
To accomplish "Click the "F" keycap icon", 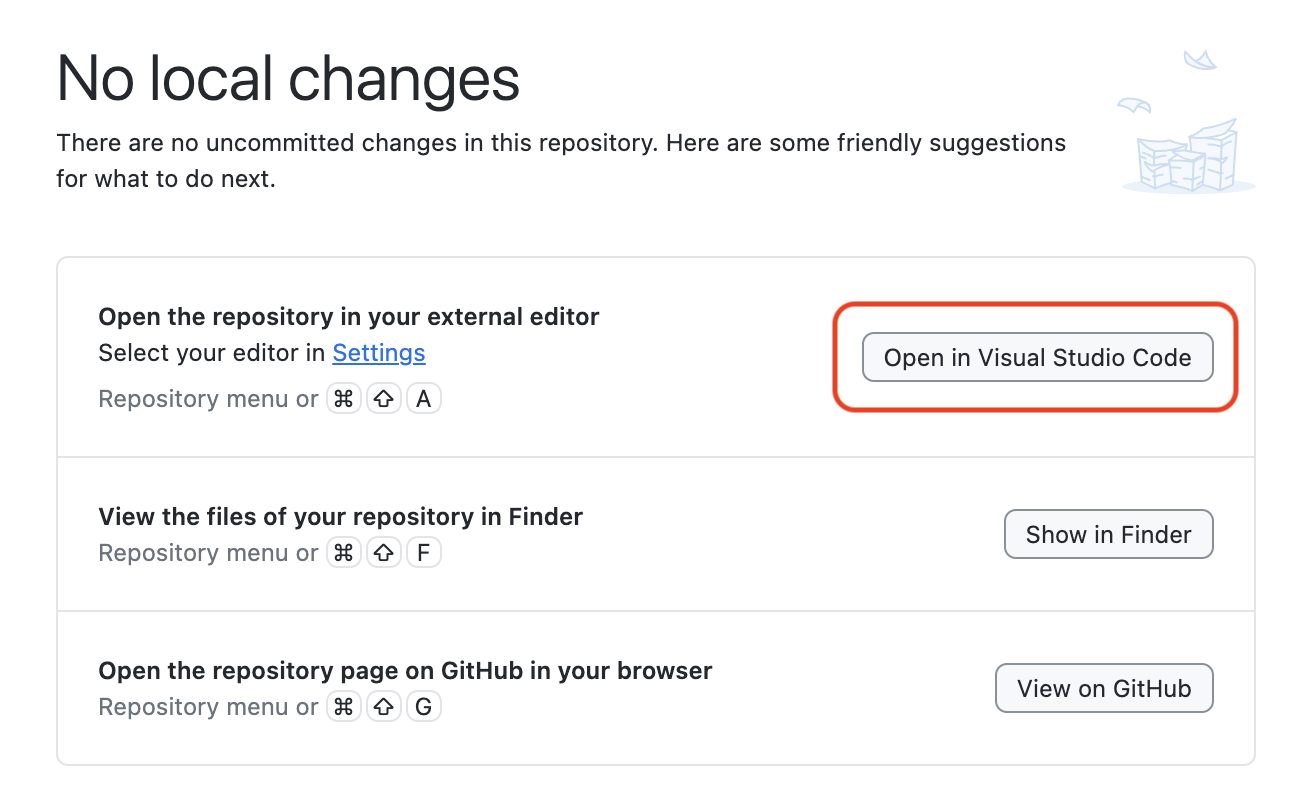I will tap(424, 552).
